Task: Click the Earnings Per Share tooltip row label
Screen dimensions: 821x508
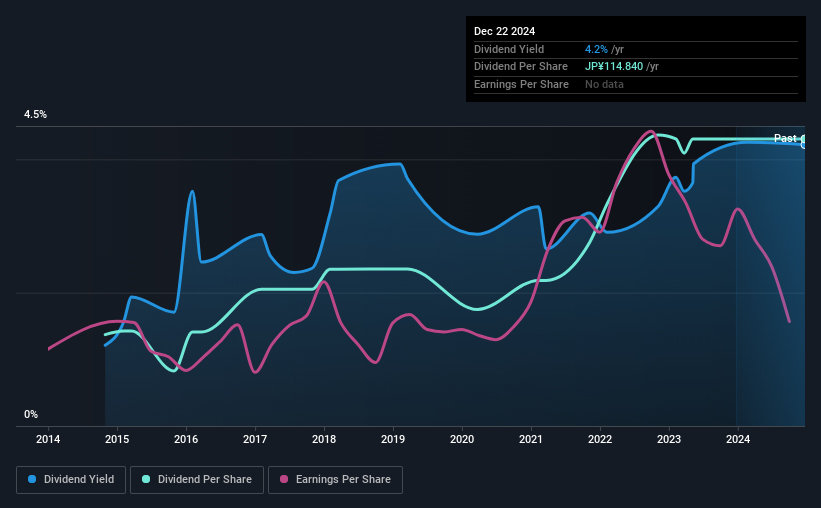Action: pyautogui.click(x=521, y=84)
